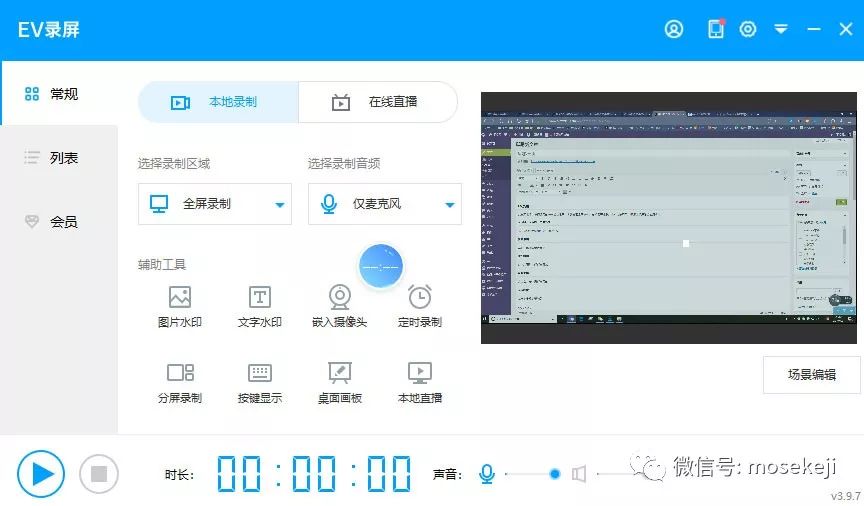Minimize the EV录屏 window
The height and width of the screenshot is (506, 864).
pyautogui.click(x=814, y=29)
